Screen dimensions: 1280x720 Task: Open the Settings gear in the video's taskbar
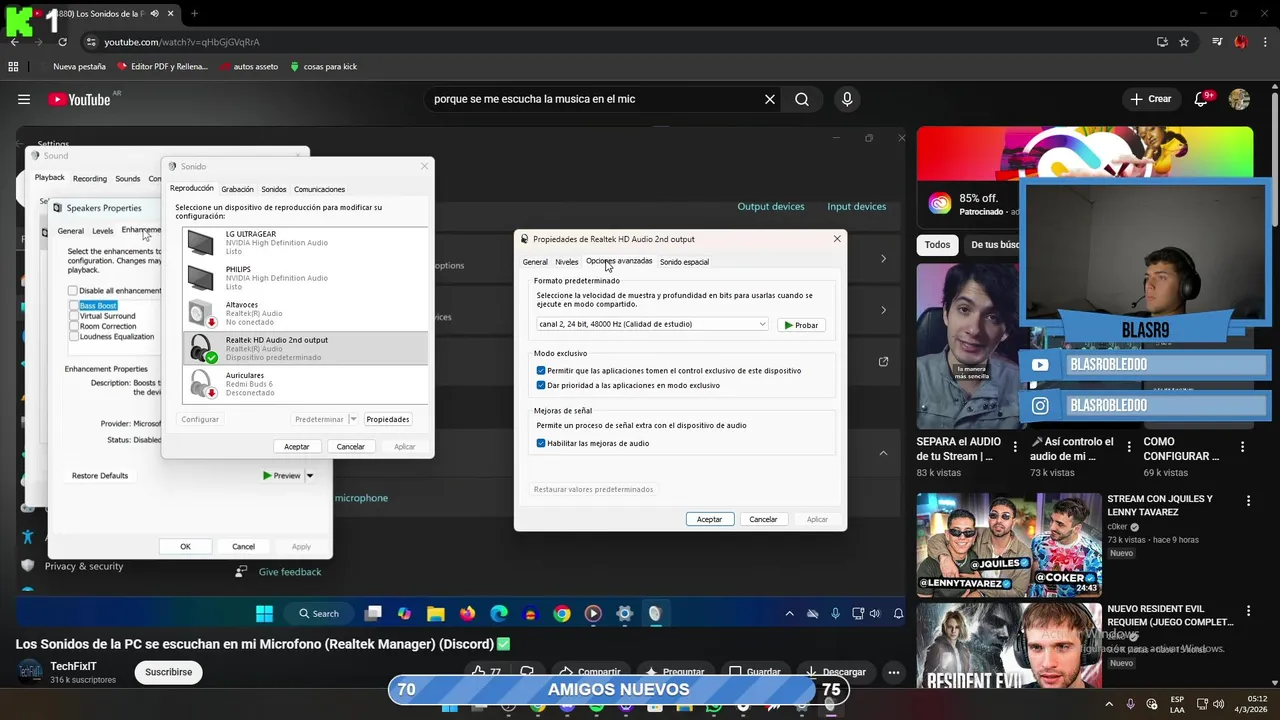[625, 614]
